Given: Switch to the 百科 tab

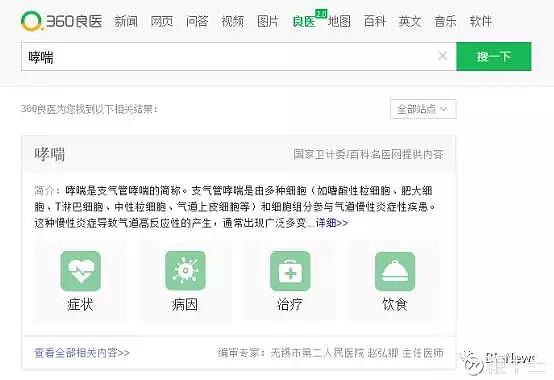Looking at the screenshot, I should [x=375, y=22].
